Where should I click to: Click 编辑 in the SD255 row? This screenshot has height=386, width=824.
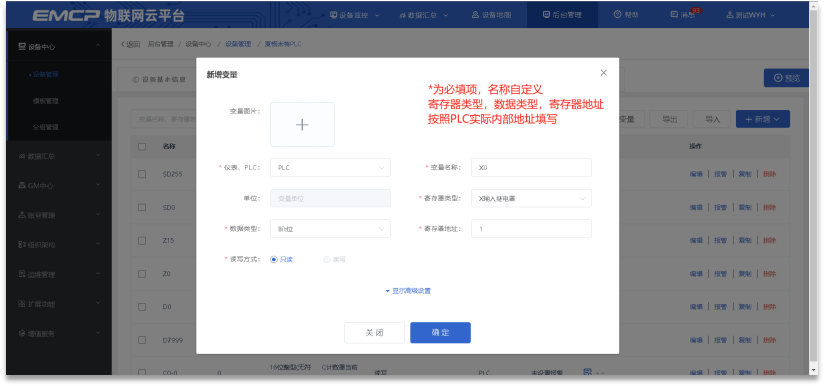pos(696,174)
